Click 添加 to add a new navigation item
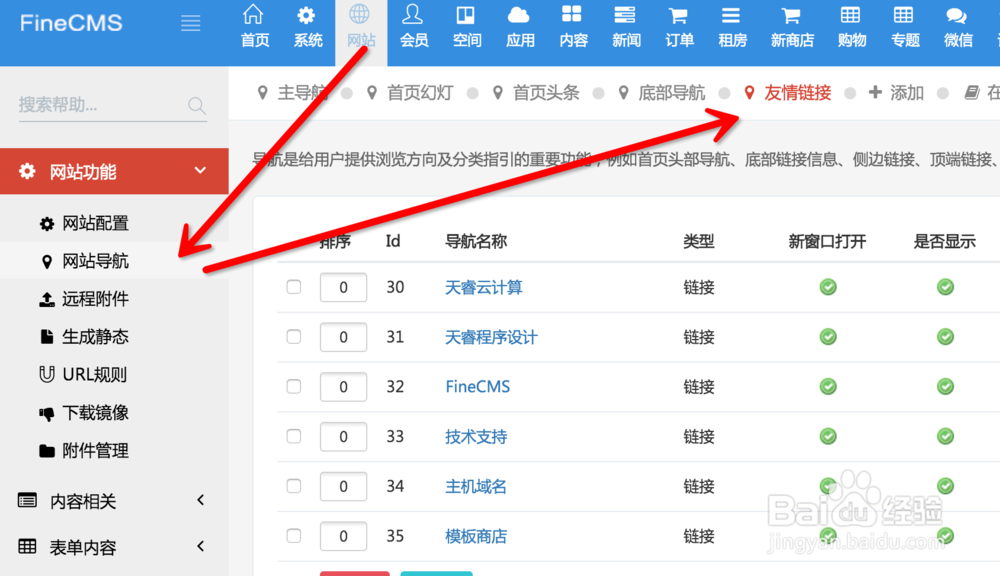 point(903,92)
